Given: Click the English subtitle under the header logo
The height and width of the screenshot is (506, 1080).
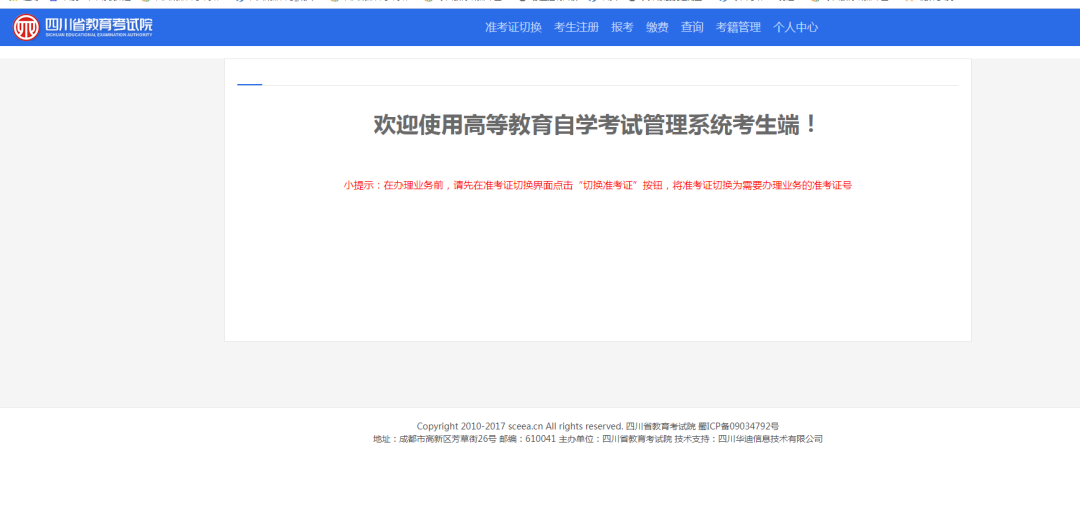Looking at the screenshot, I should 97,35.
